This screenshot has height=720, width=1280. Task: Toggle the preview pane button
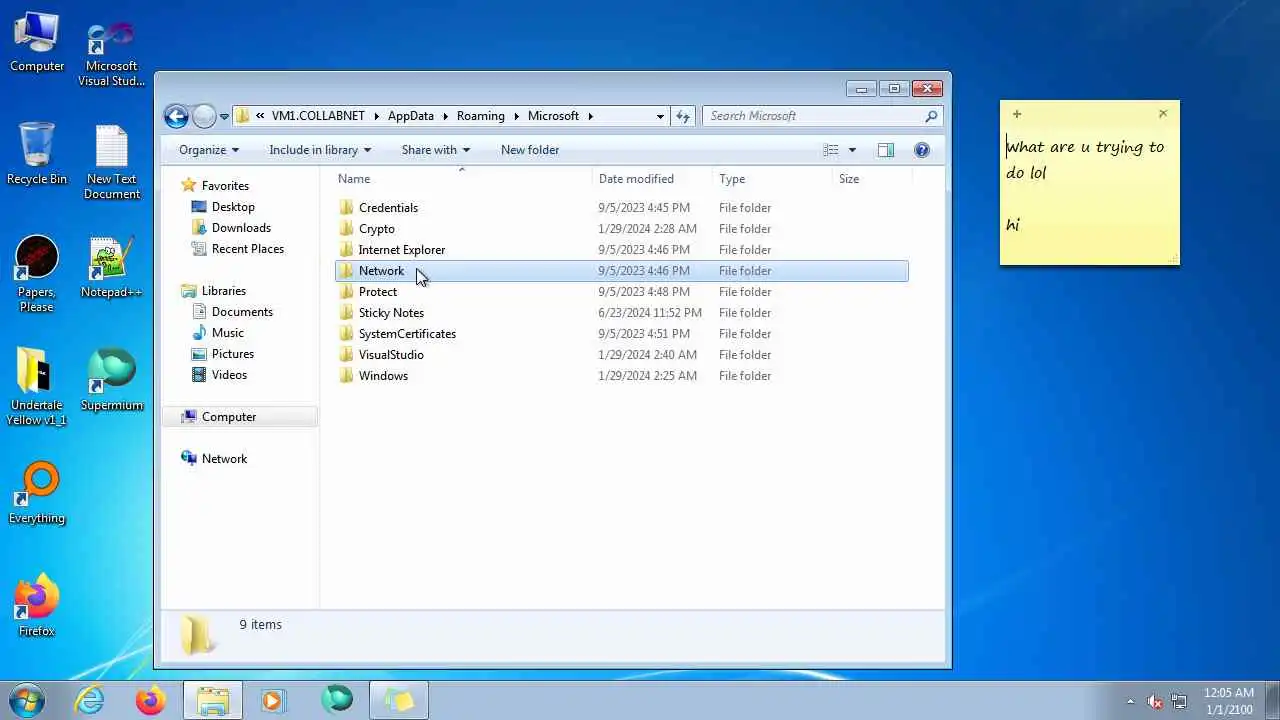(885, 150)
